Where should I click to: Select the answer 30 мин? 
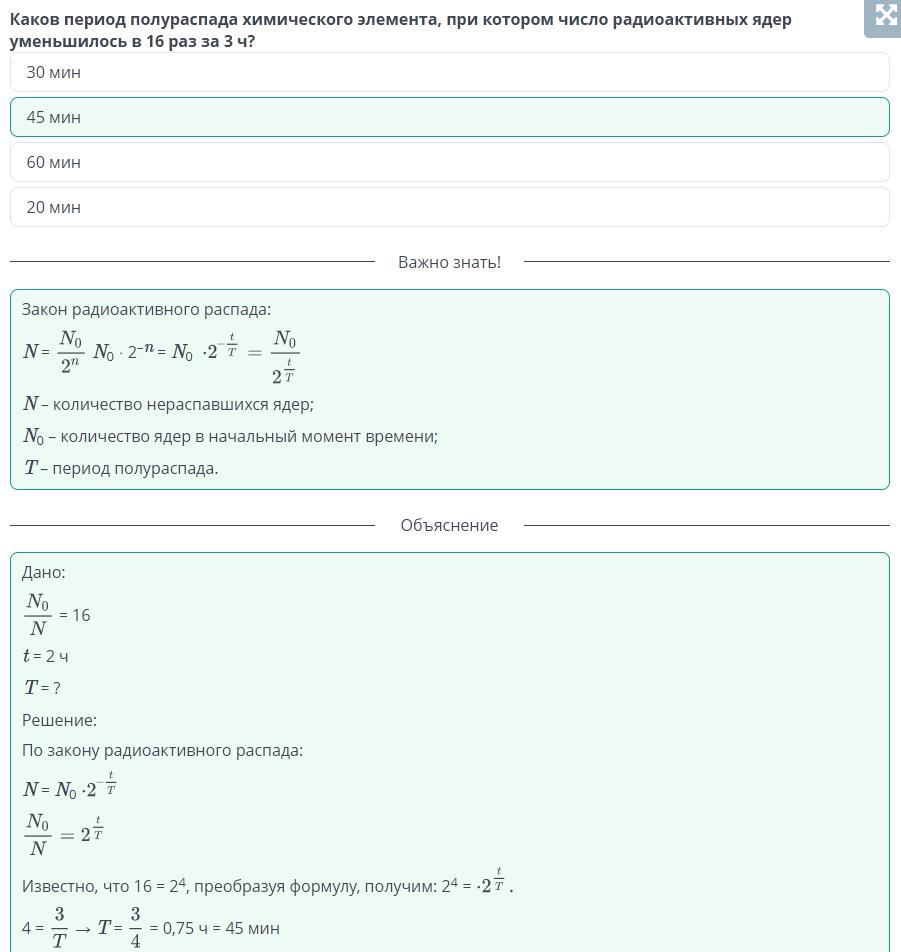coord(450,72)
